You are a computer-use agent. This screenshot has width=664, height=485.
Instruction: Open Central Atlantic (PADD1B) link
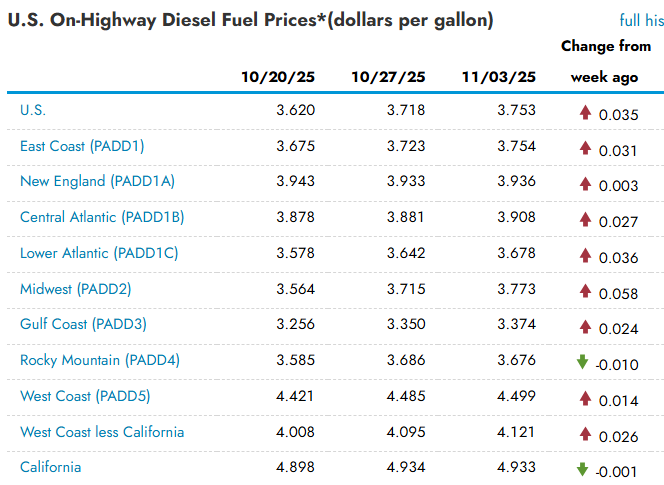pyautogui.click(x=102, y=217)
